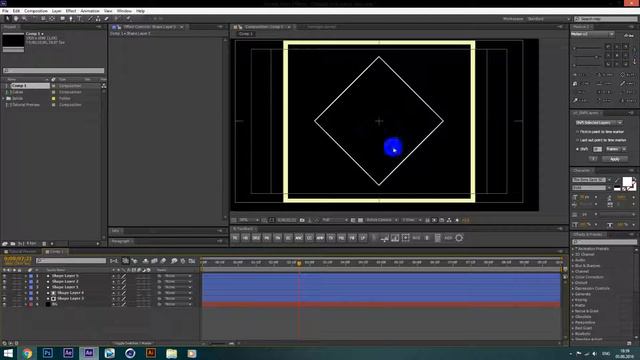Viewport: 640px width, 360px height.
Task: Open Graph Editor from timeline icons
Action: [x=192, y=261]
